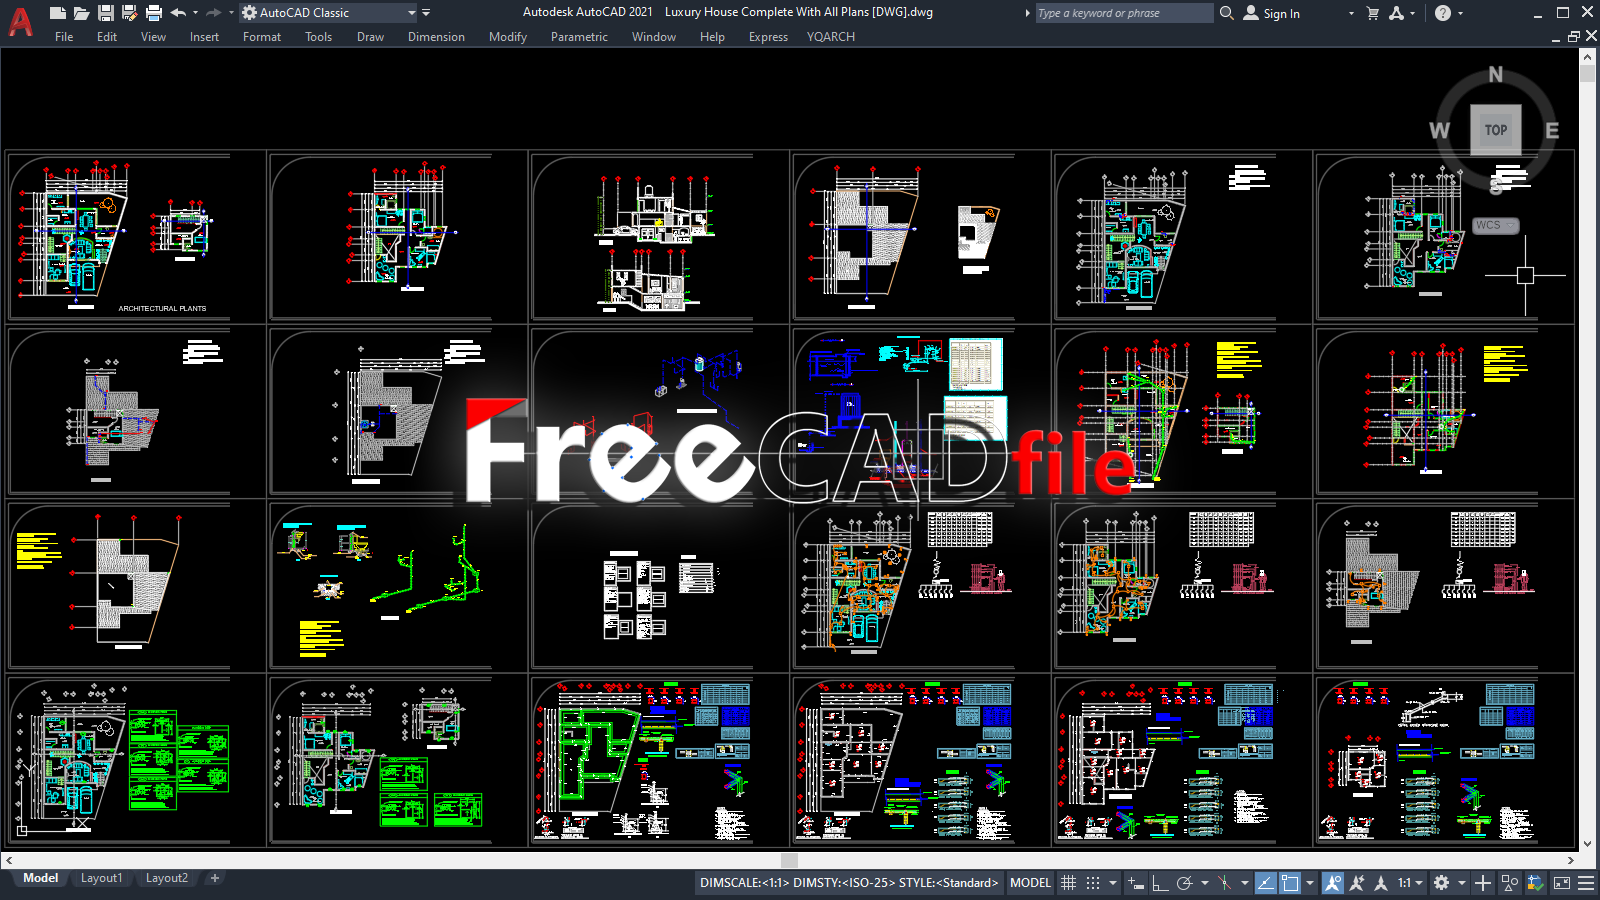Open the File menu
The height and width of the screenshot is (900, 1600).
[64, 37]
